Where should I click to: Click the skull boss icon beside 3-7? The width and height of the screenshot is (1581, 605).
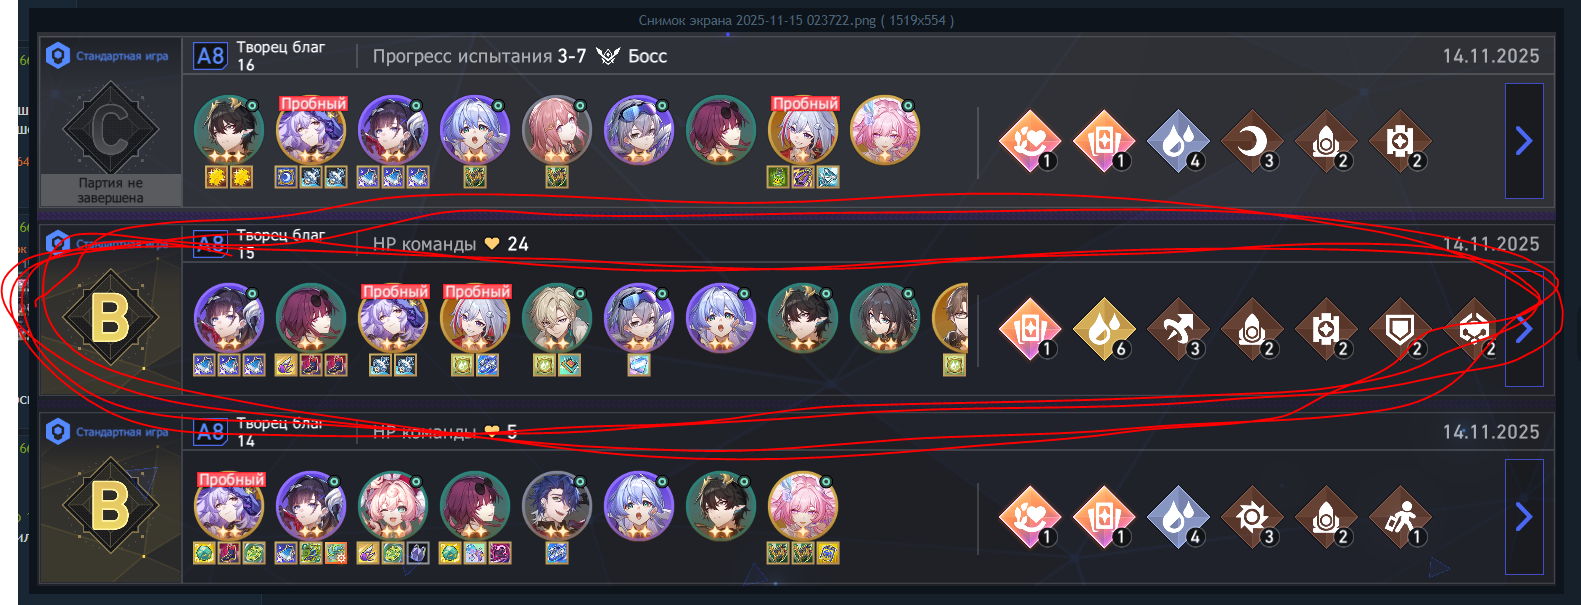pos(607,56)
